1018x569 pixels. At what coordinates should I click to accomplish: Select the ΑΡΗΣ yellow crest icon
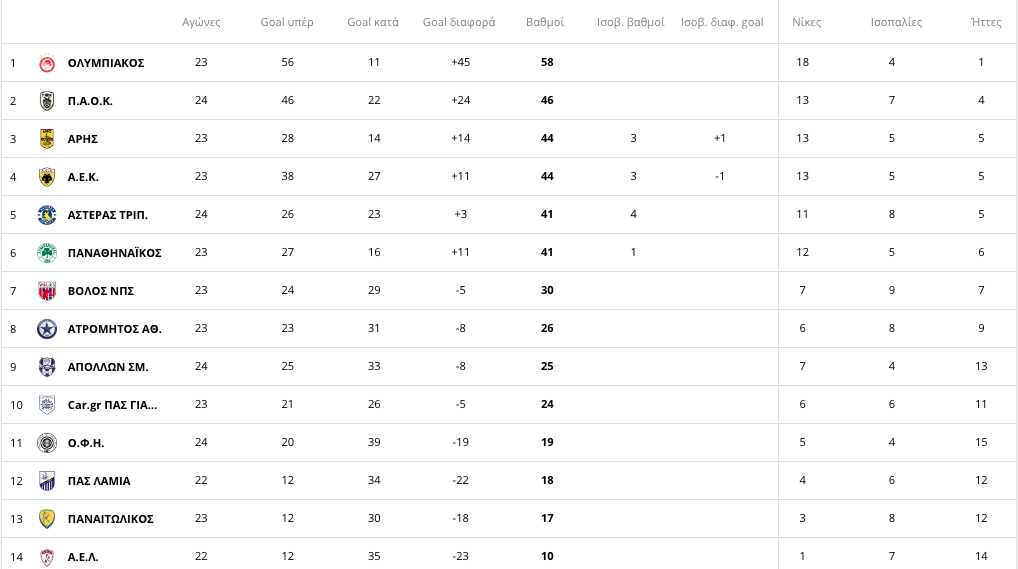pyautogui.click(x=47, y=138)
